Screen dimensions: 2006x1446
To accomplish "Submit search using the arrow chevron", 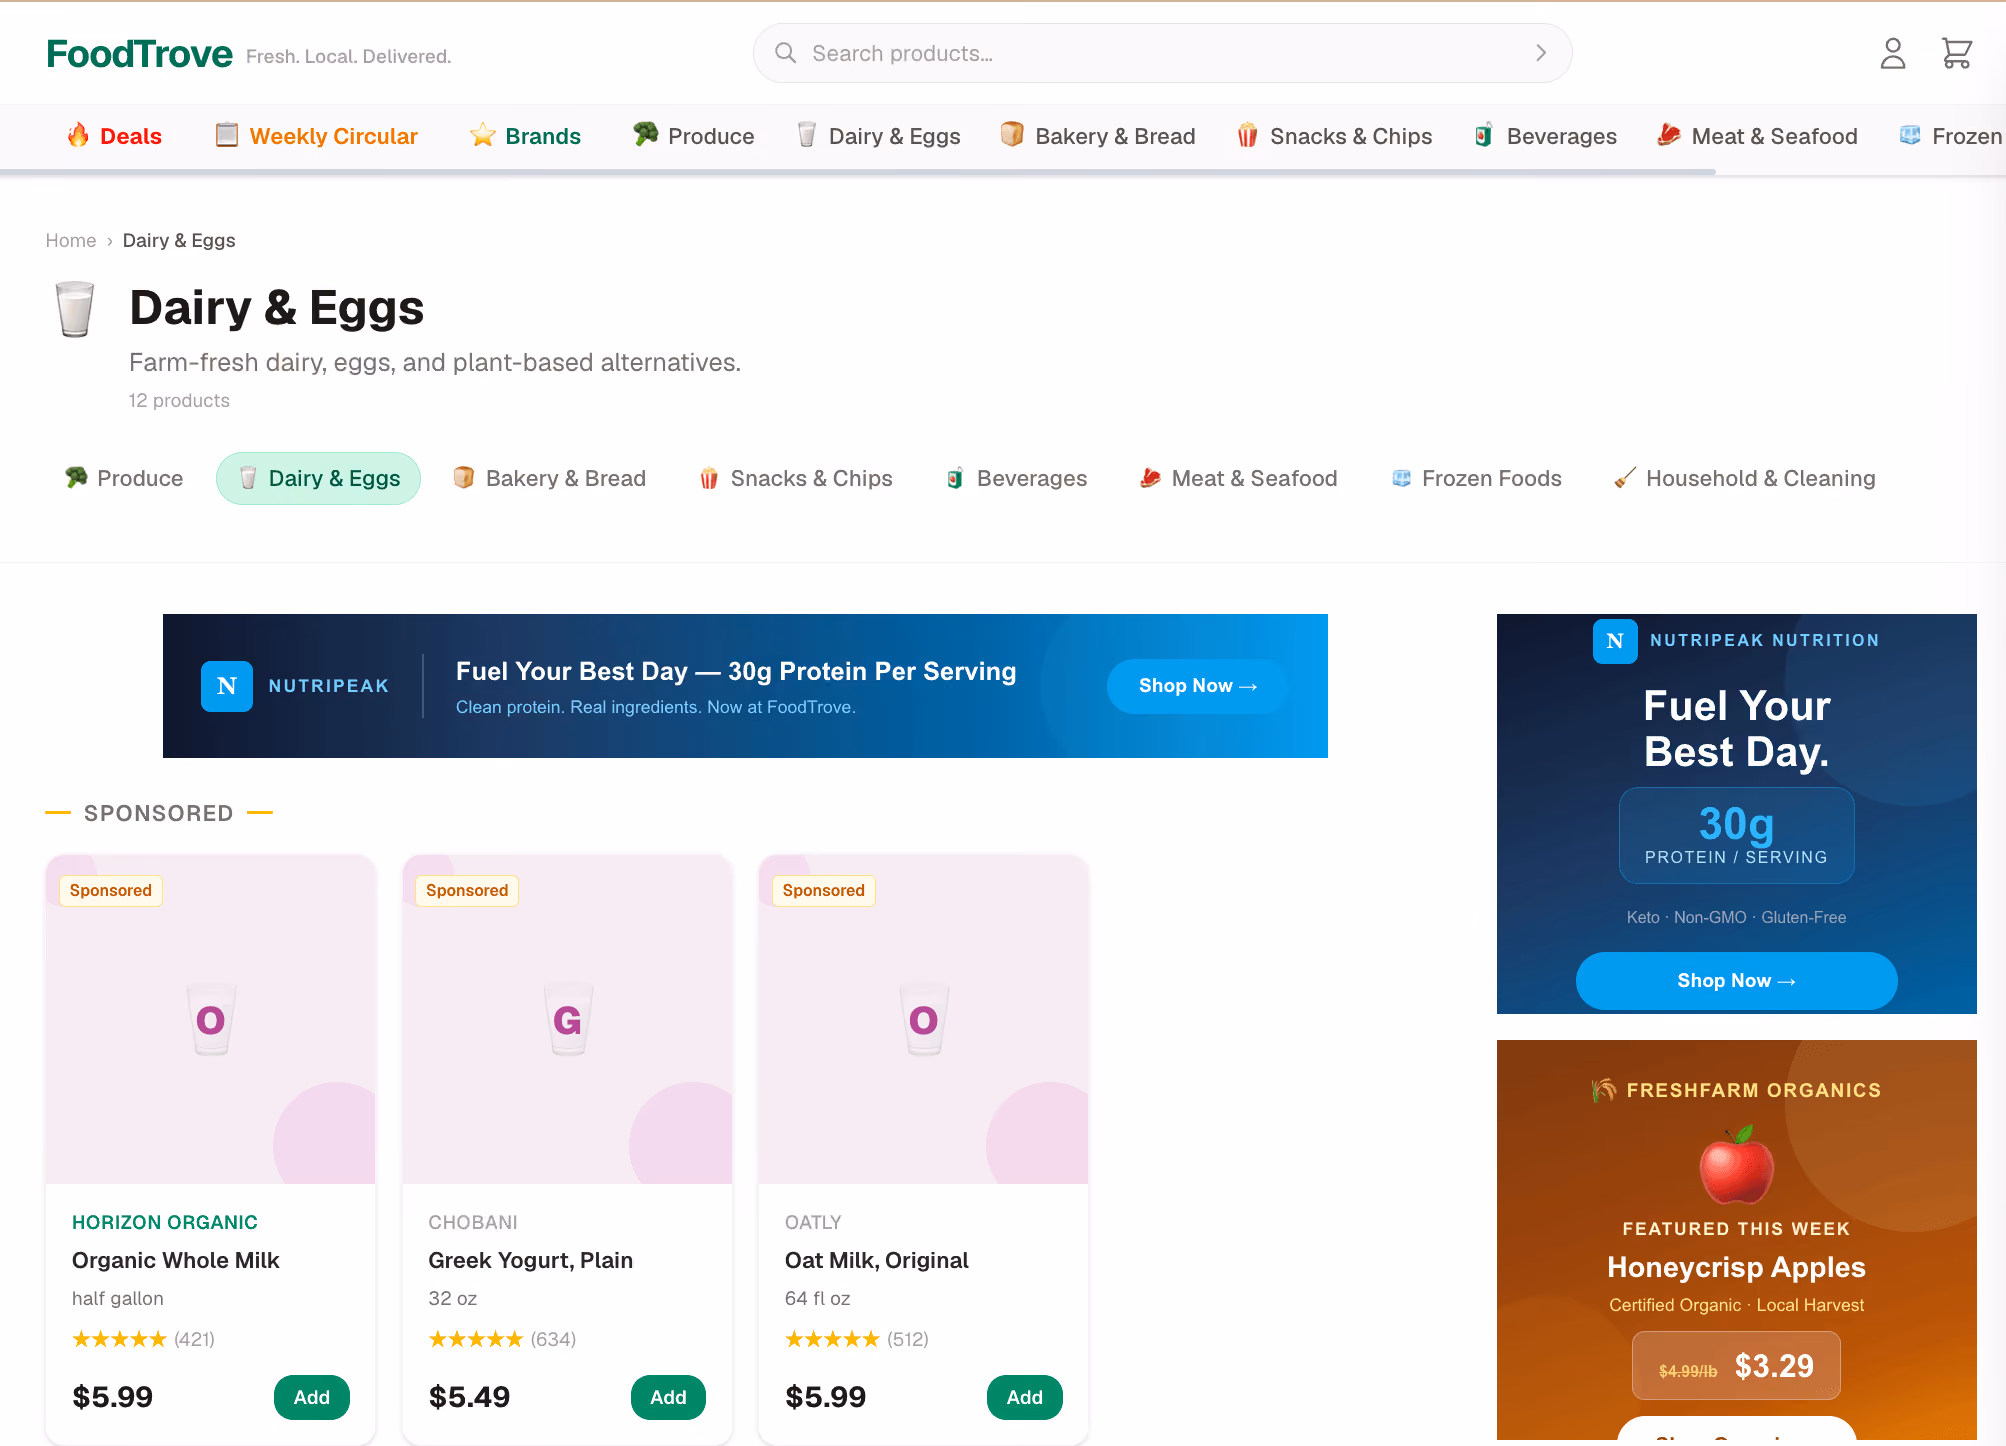I will (1541, 53).
